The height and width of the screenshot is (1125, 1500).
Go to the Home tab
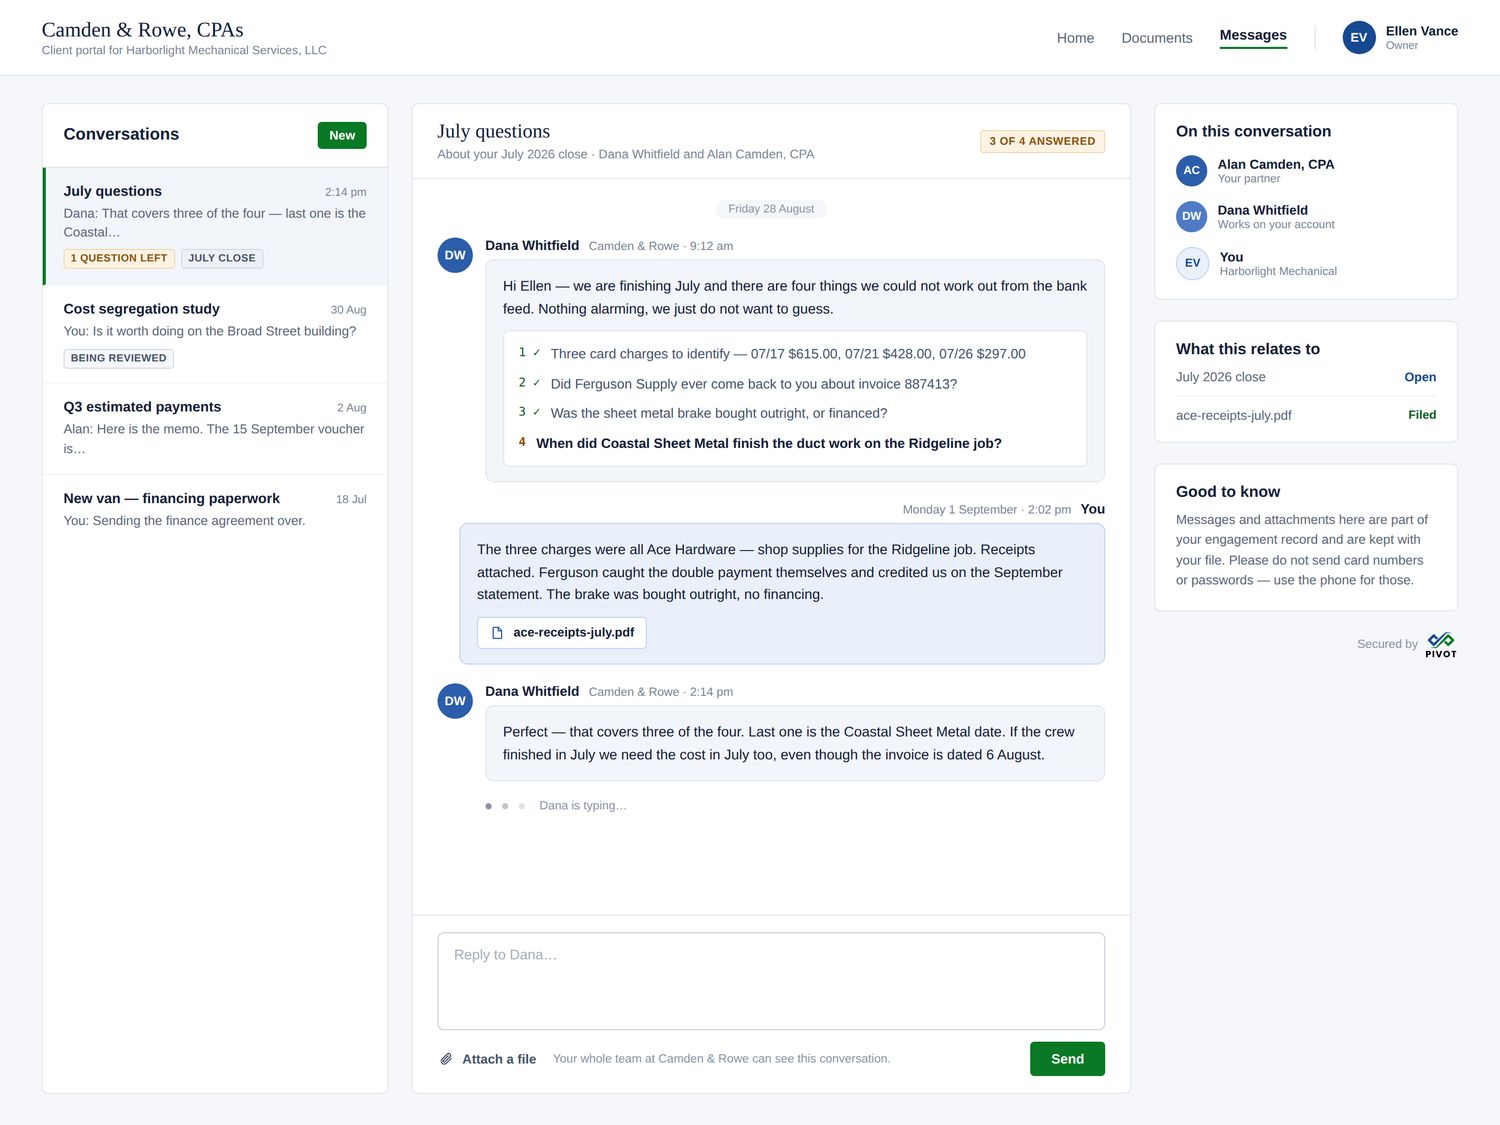pyautogui.click(x=1075, y=38)
